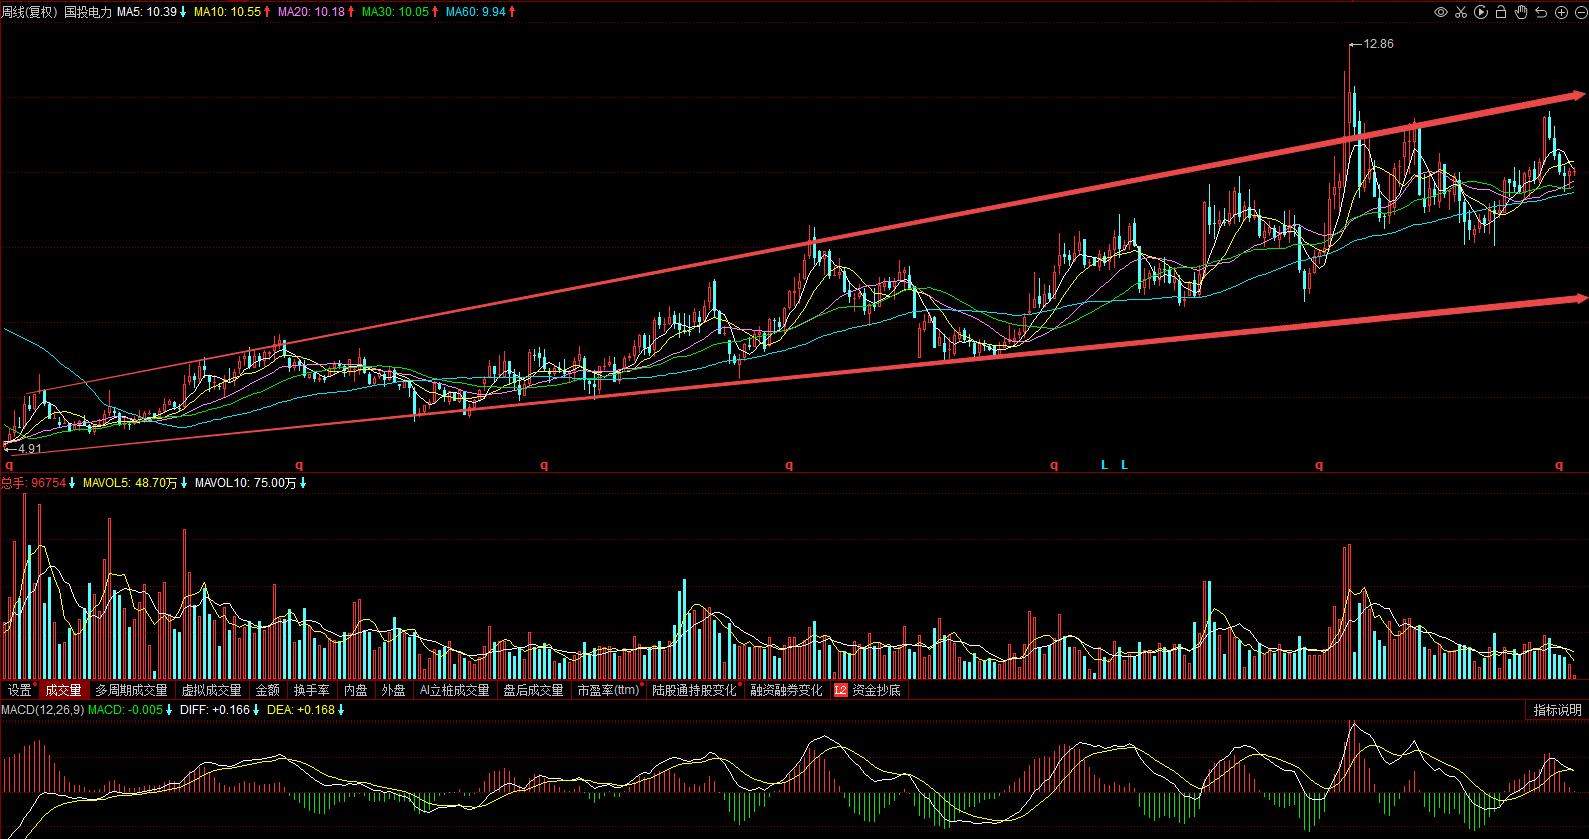The image size is (1589, 839).
Task: Click the 4.91 low price marker
Action: (x=29, y=449)
